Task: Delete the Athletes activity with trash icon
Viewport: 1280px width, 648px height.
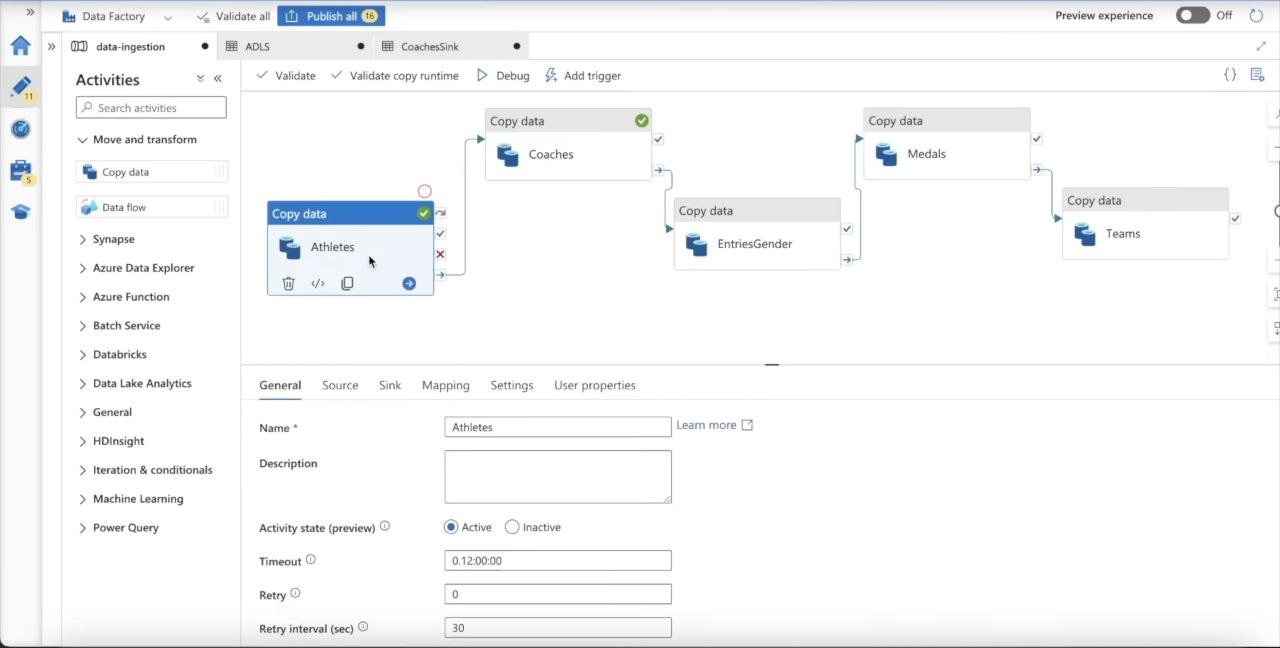Action: pyautogui.click(x=288, y=284)
